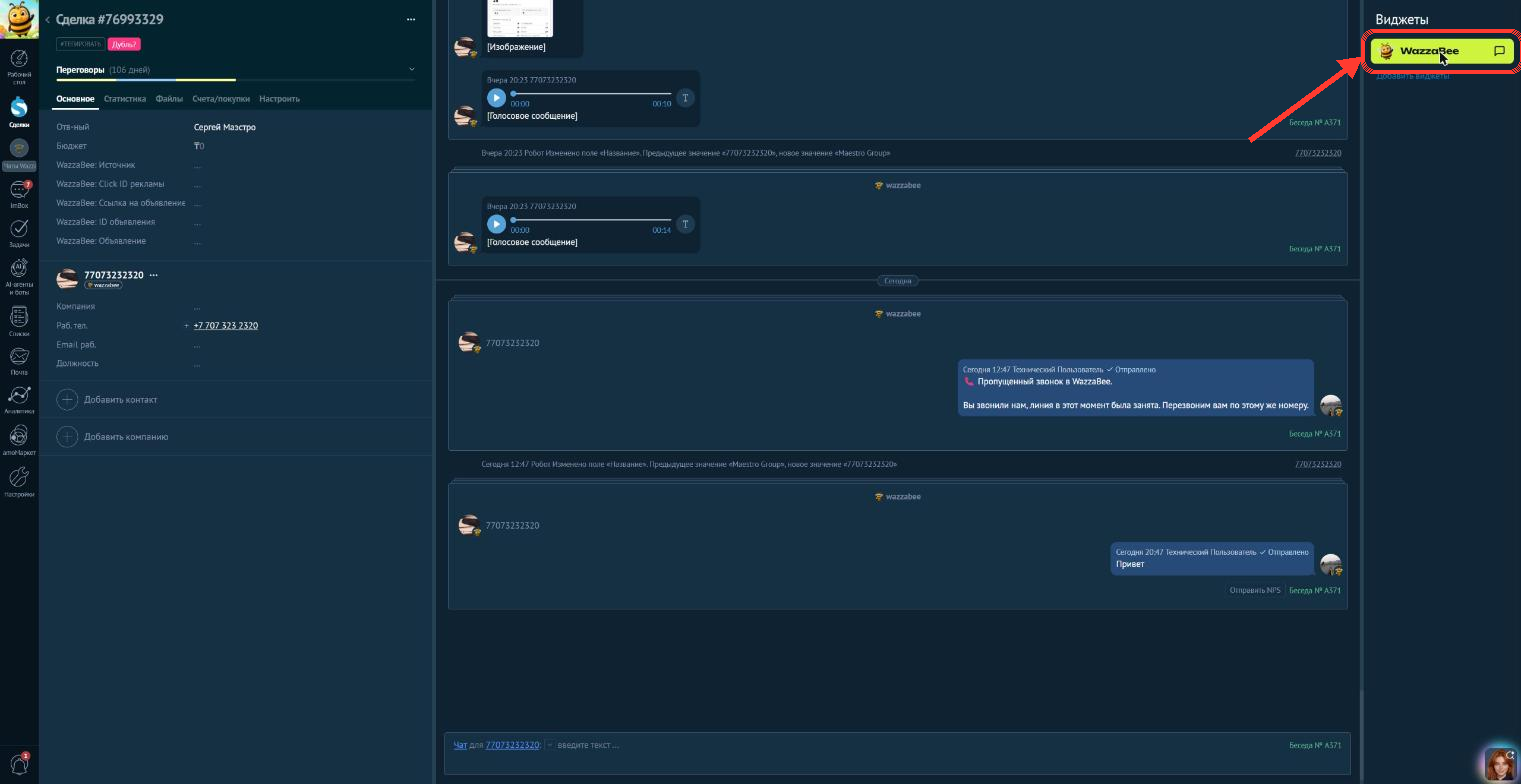Seek within the 00:10 voice message track
Screen dimensions: 1521x784
coord(592,94)
